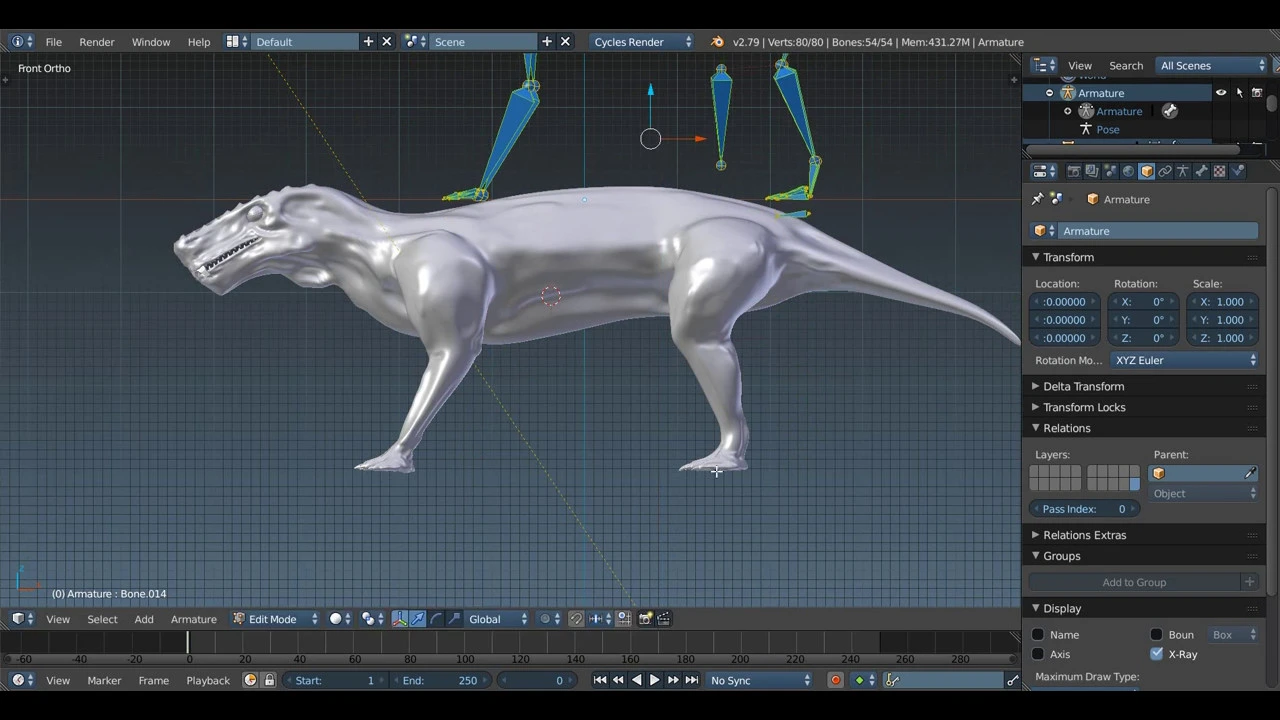Select the scale manipulator icon
Screen dimensions: 1280x720
tap(453, 619)
